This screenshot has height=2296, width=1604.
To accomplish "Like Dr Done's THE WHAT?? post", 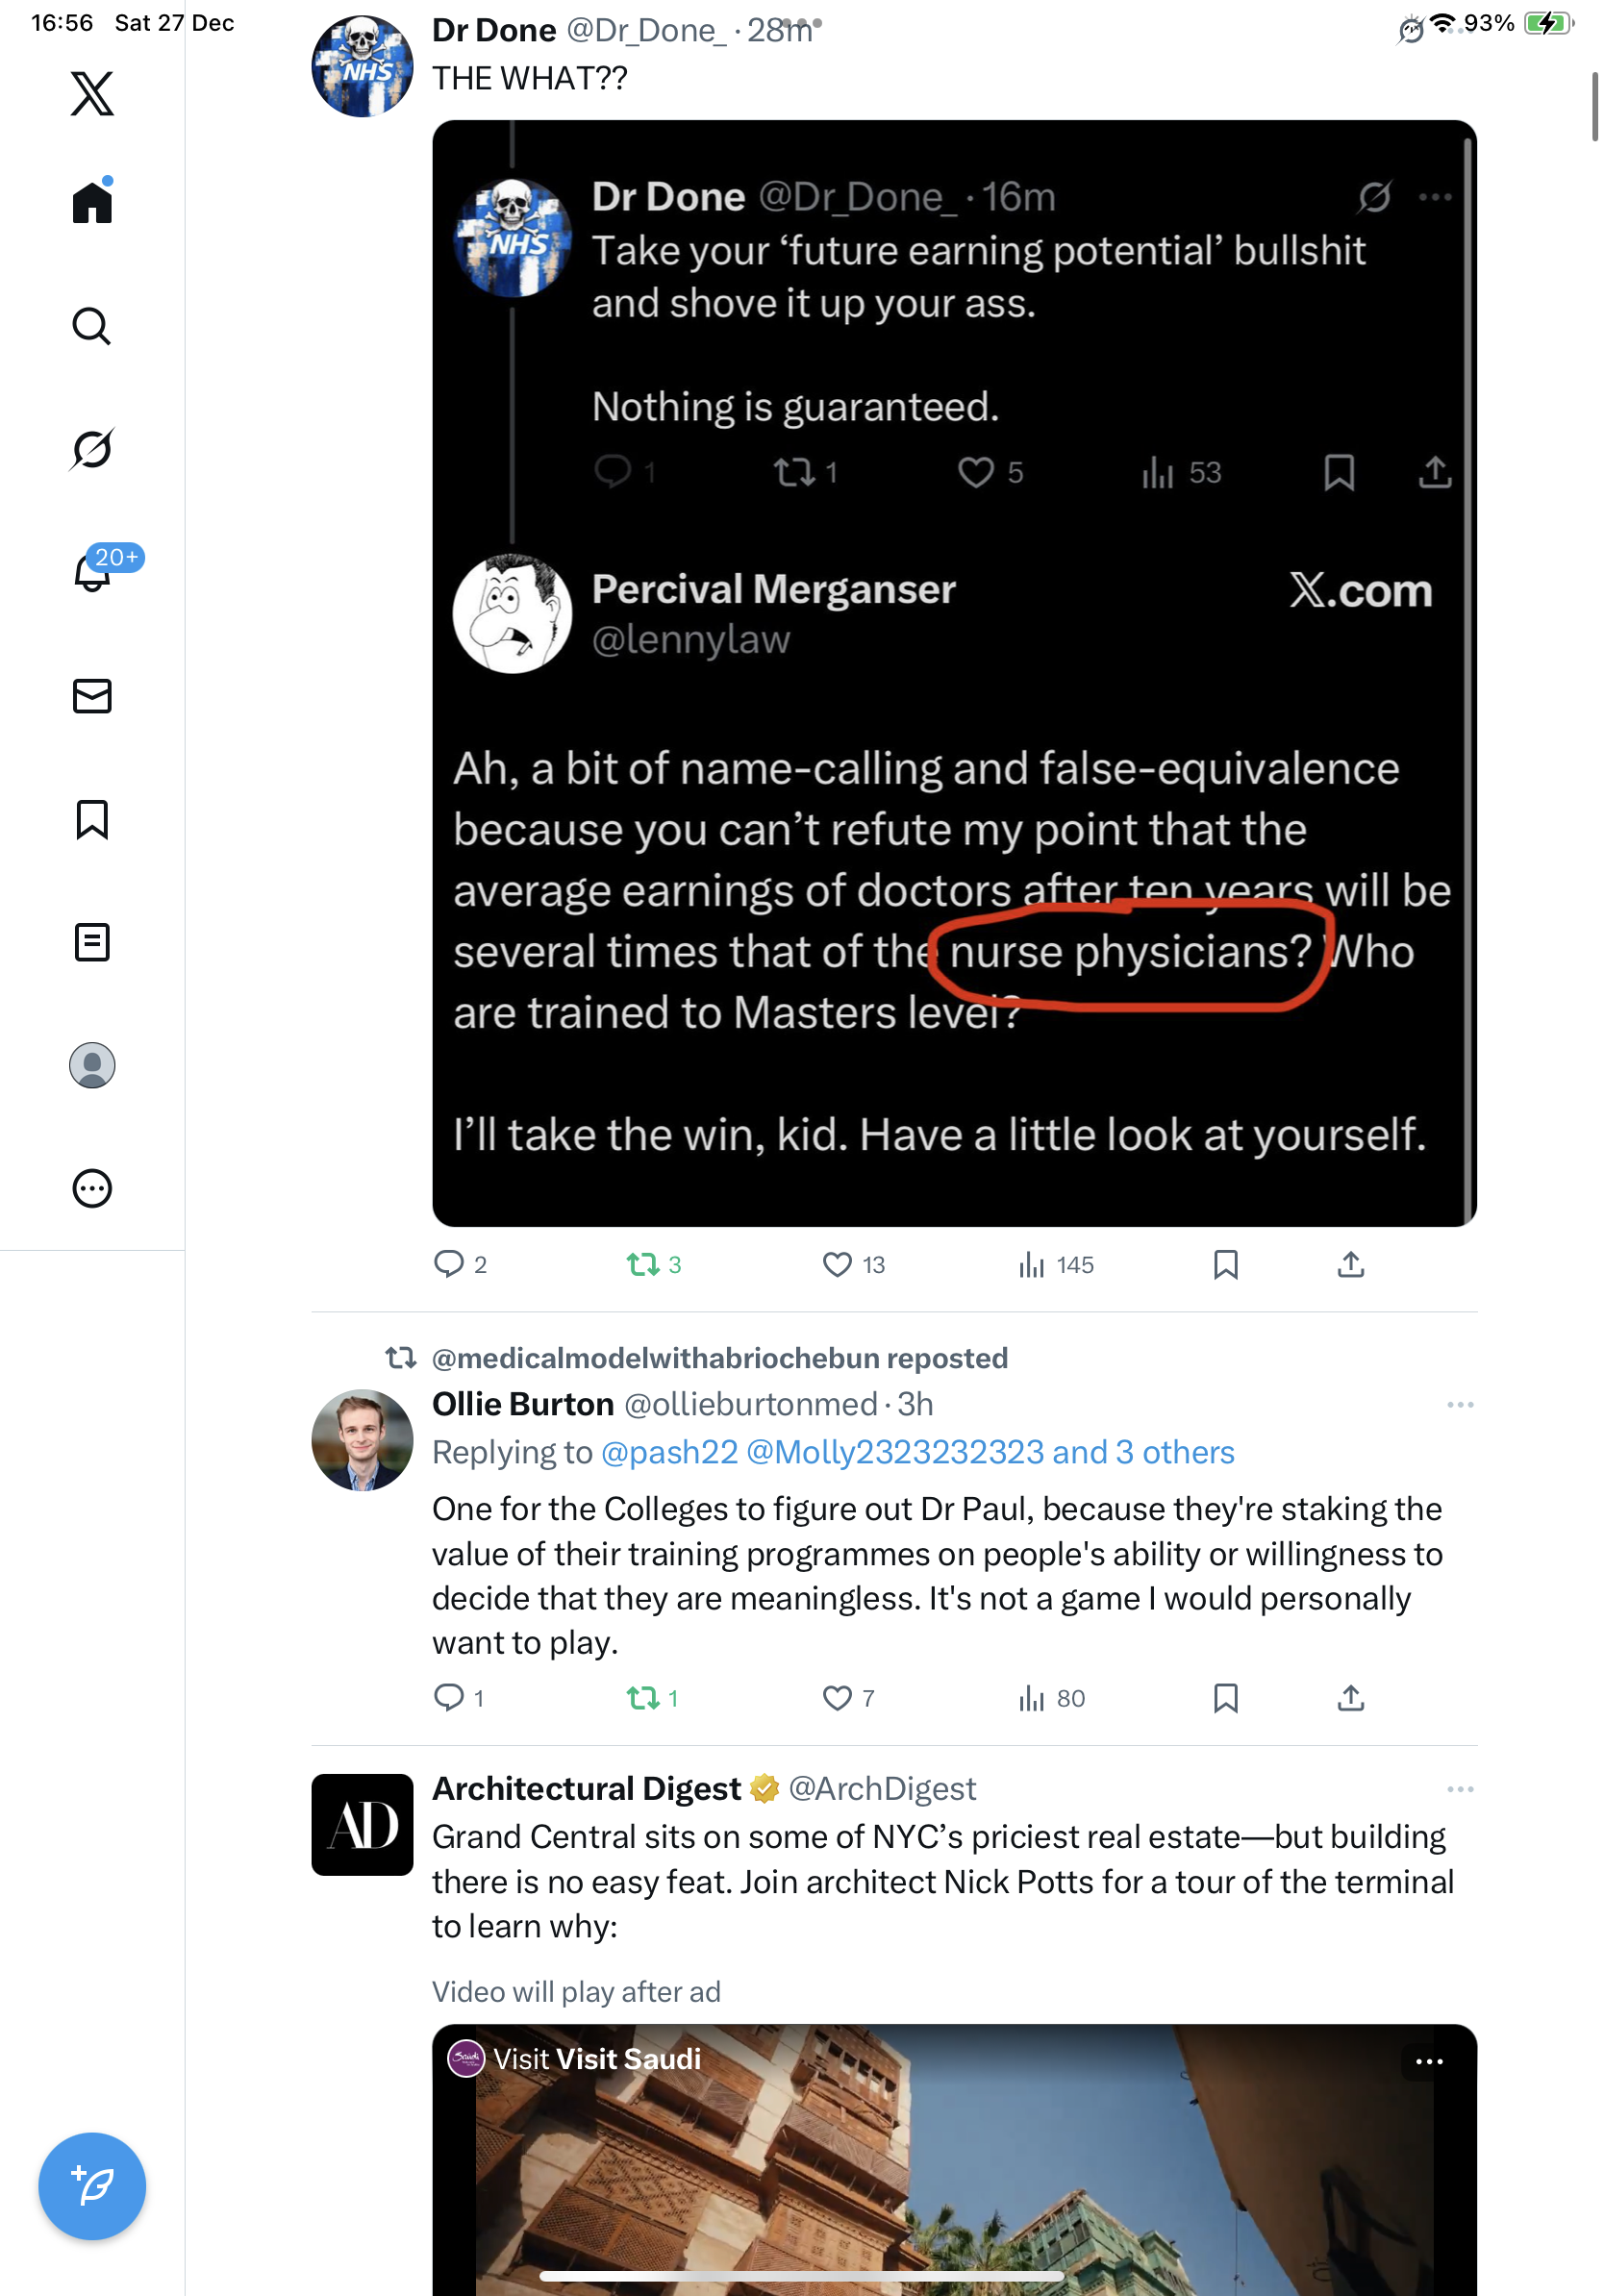I will click(x=837, y=1265).
